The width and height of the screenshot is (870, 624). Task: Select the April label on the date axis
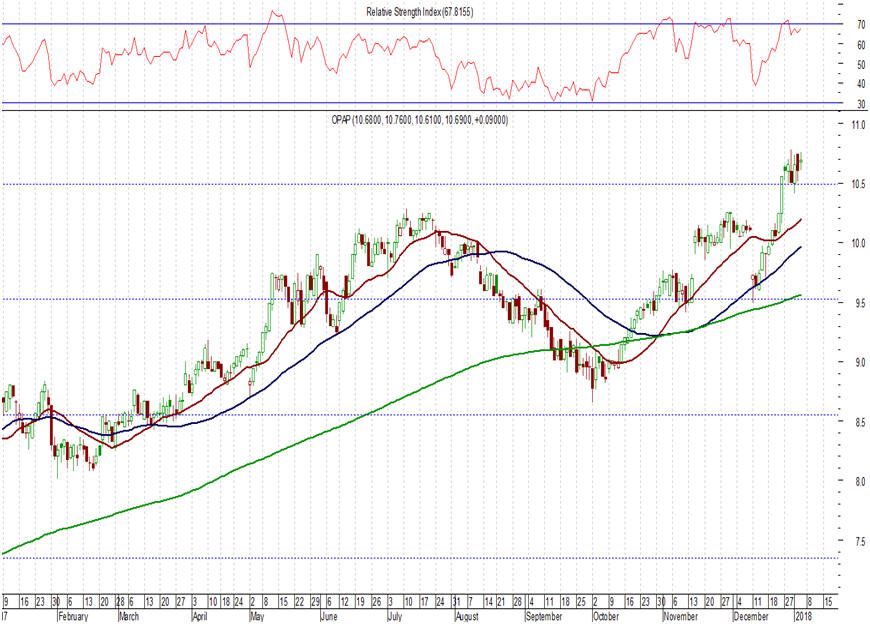(x=199, y=616)
